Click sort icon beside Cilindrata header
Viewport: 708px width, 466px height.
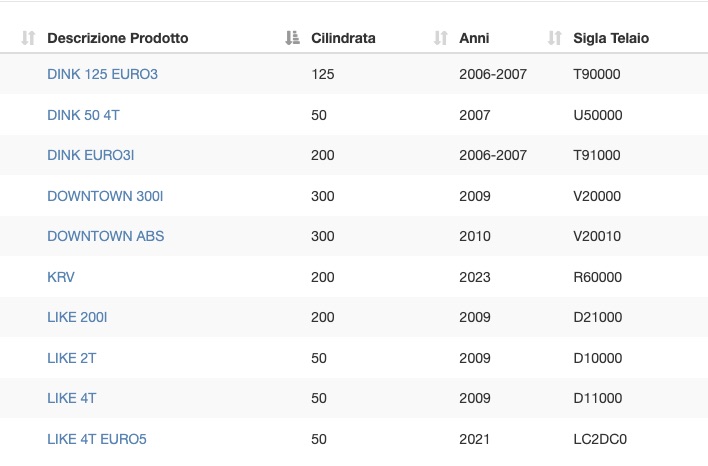[292, 38]
